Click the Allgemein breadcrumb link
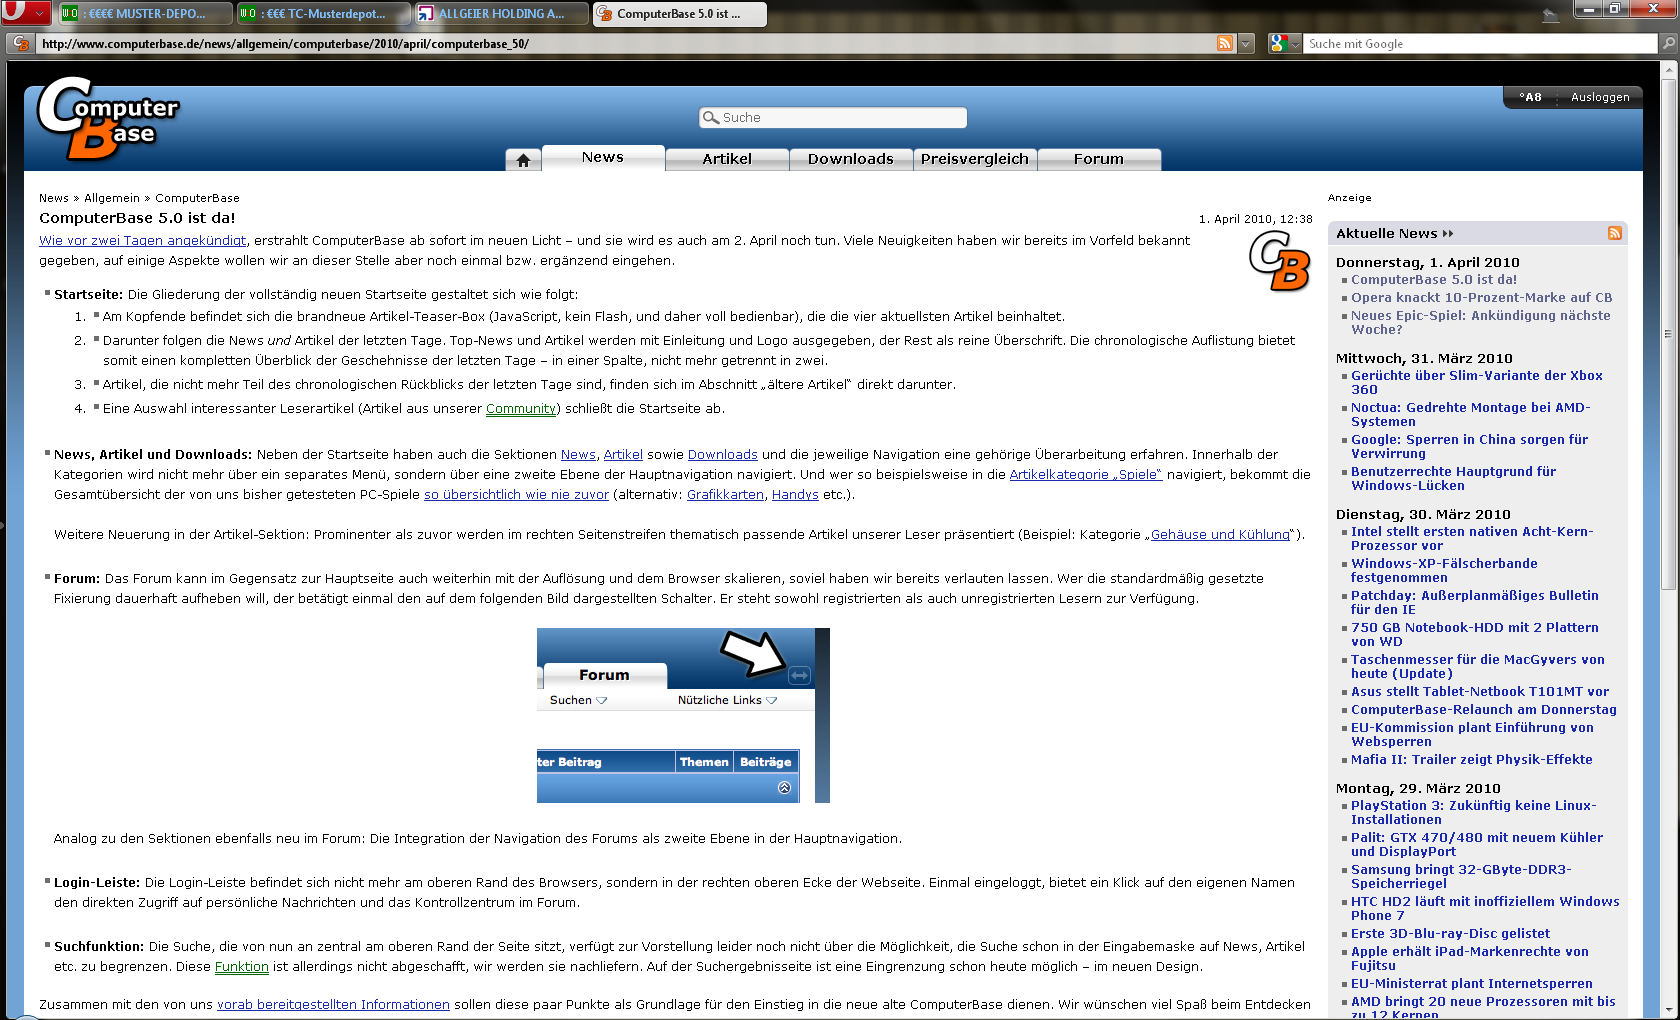The height and width of the screenshot is (1020, 1680). tap(112, 198)
